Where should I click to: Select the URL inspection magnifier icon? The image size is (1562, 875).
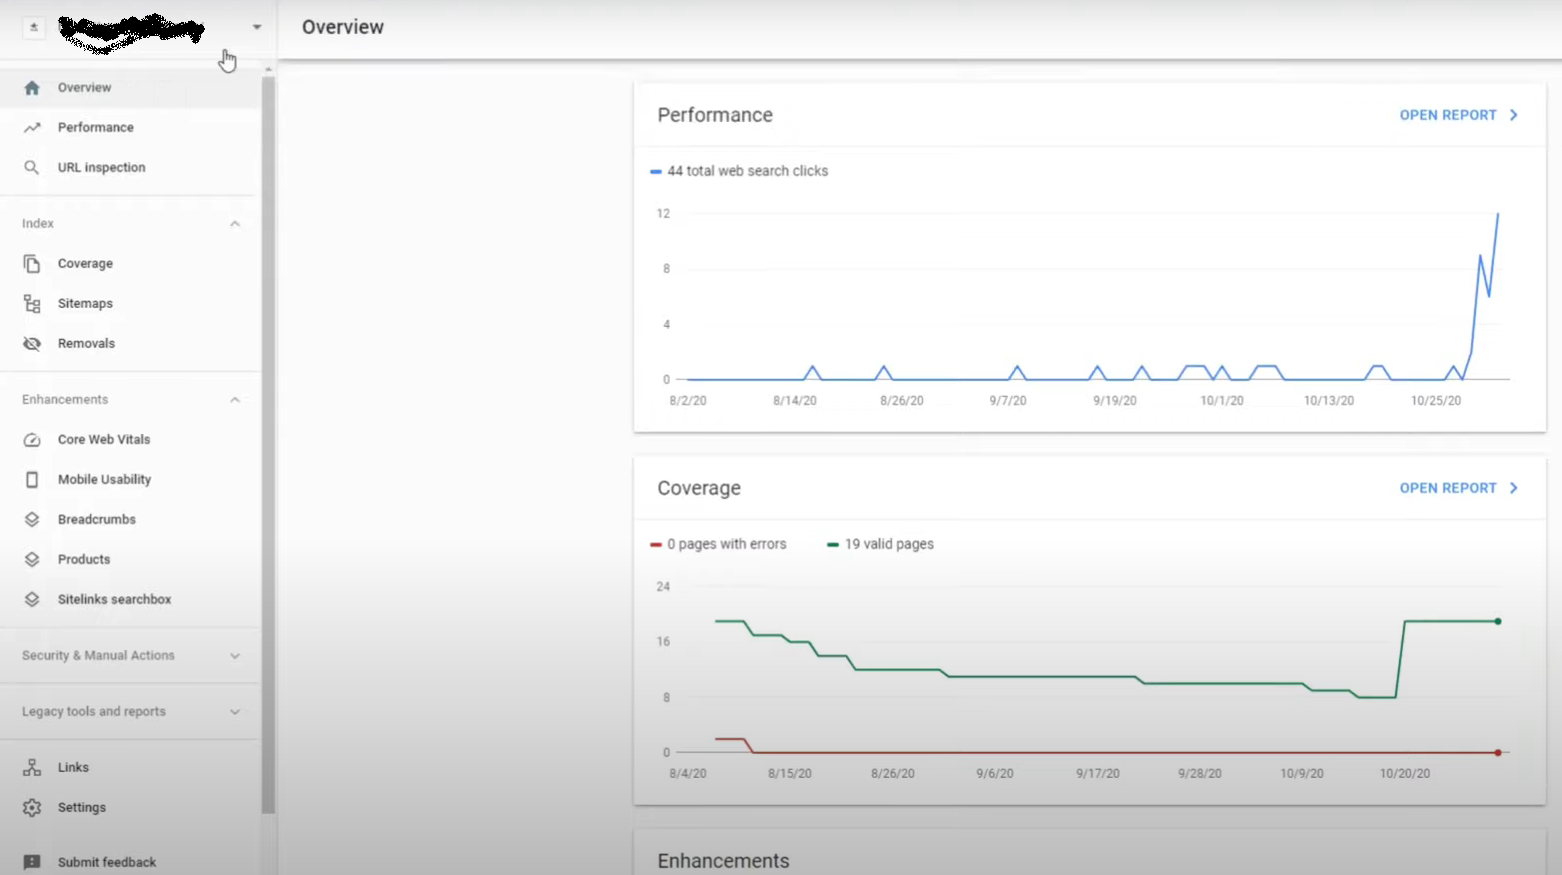click(32, 167)
